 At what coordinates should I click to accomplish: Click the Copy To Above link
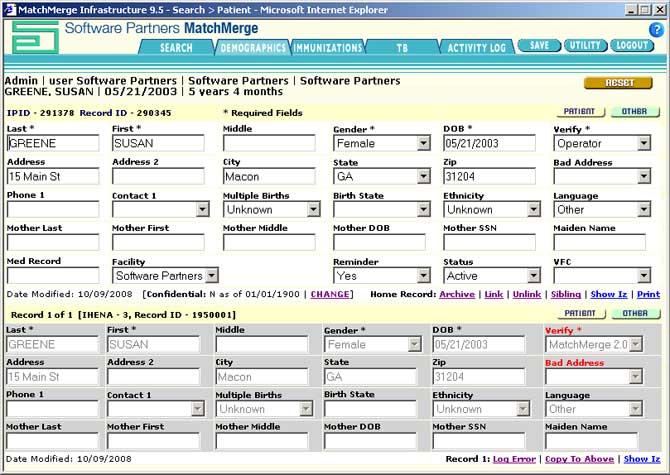coord(579,459)
